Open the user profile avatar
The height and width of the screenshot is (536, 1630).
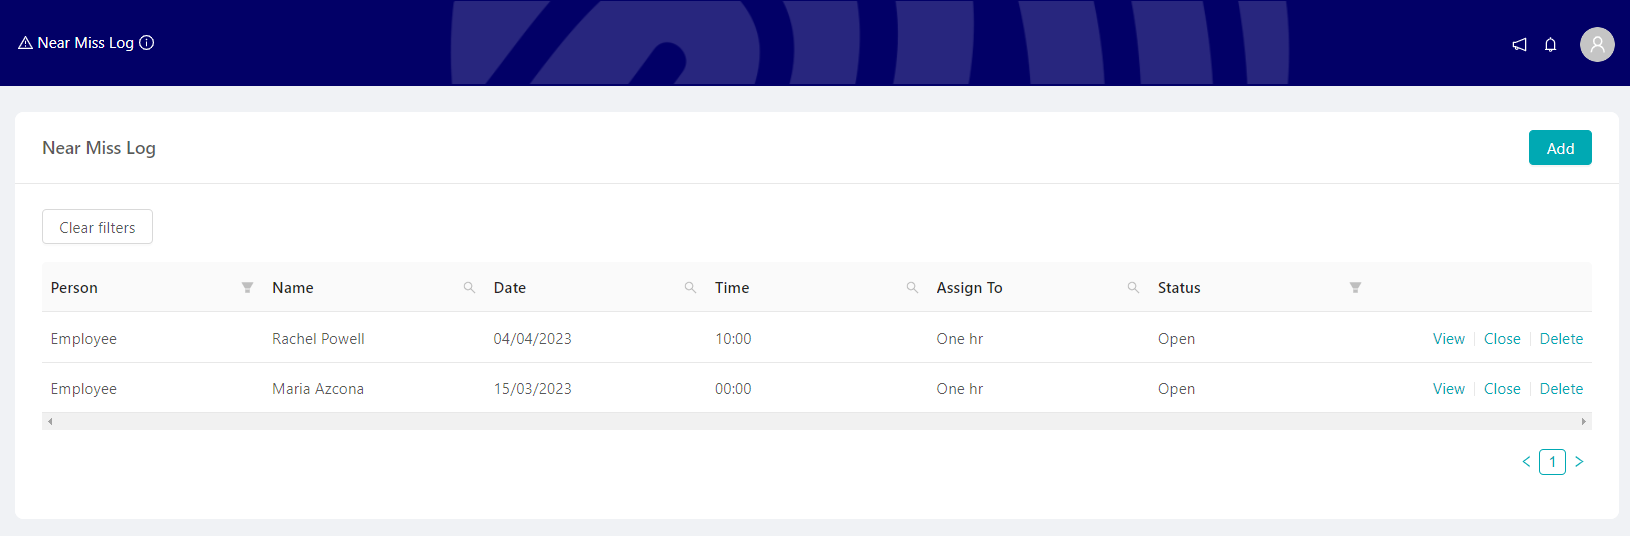(1597, 44)
